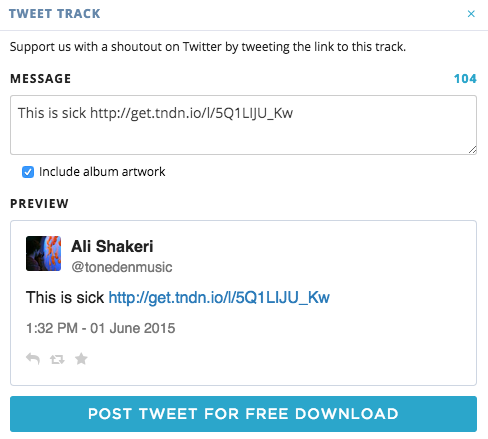The width and height of the screenshot is (488, 439).
Task: Click the Ali Shakeri display name
Action: pos(112,246)
